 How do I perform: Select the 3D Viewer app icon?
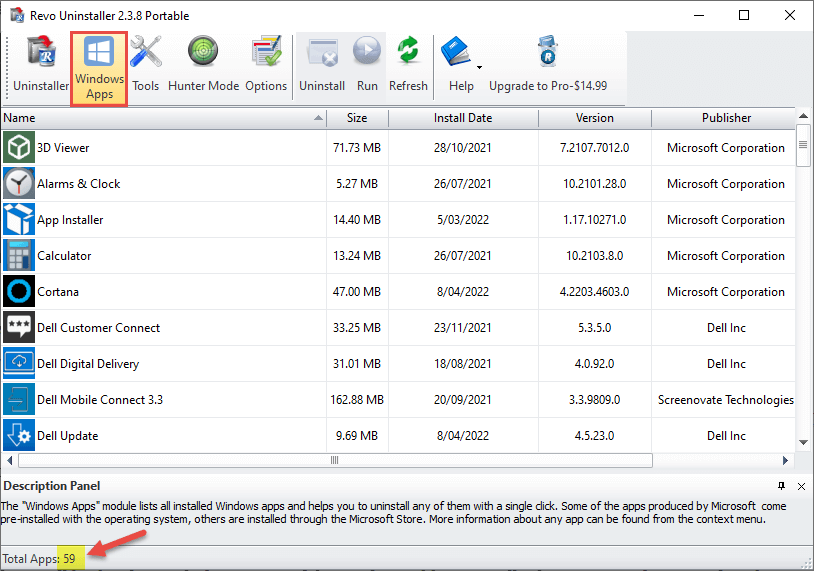pos(19,147)
